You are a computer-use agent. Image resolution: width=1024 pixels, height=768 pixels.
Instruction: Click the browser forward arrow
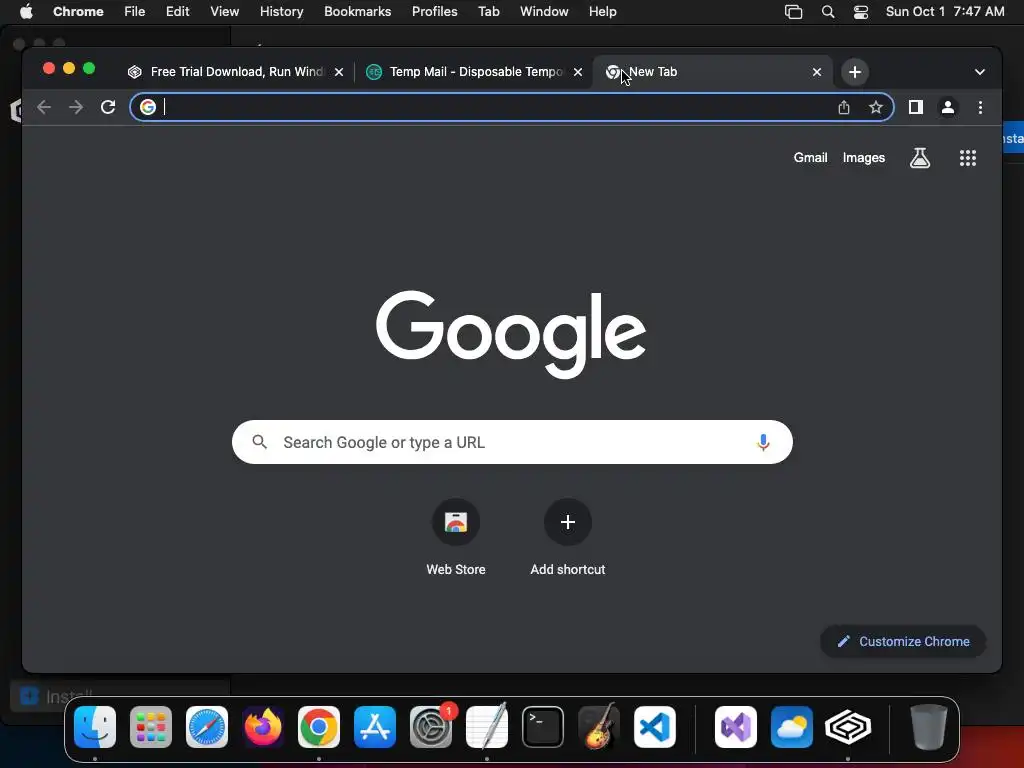point(76,107)
